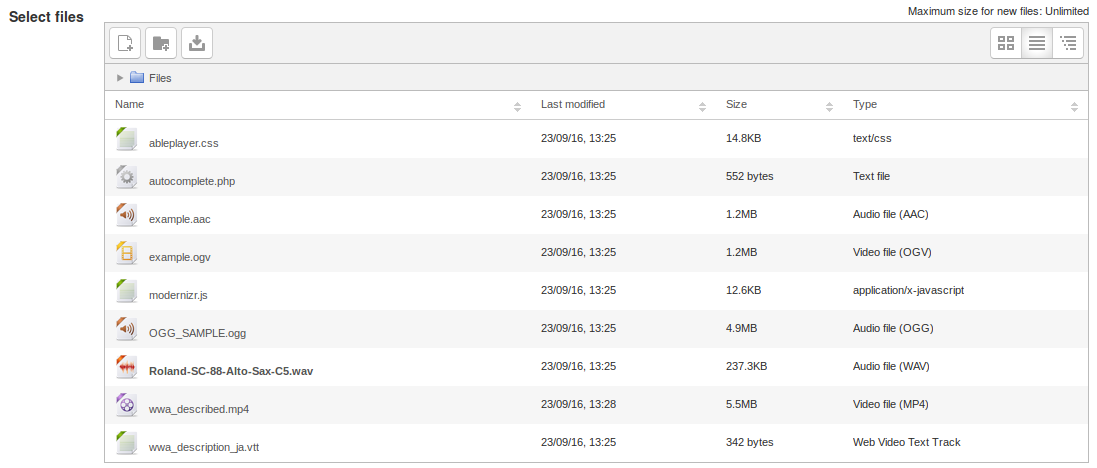Image resolution: width=1097 pixels, height=468 pixels.
Task: Click the Download all files icon
Action: (197, 43)
